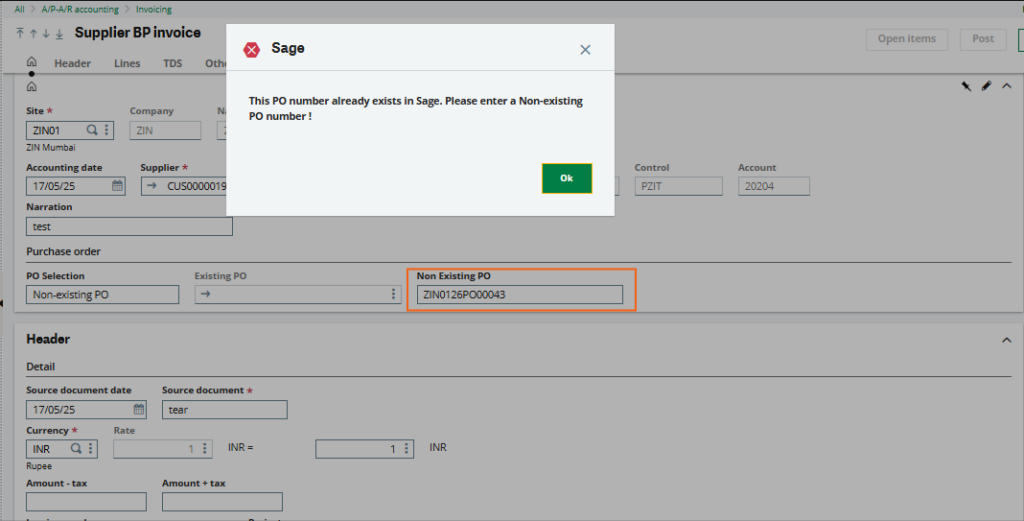This screenshot has height=521, width=1024.
Task: Go to next record arrow icon
Action: 46,33
